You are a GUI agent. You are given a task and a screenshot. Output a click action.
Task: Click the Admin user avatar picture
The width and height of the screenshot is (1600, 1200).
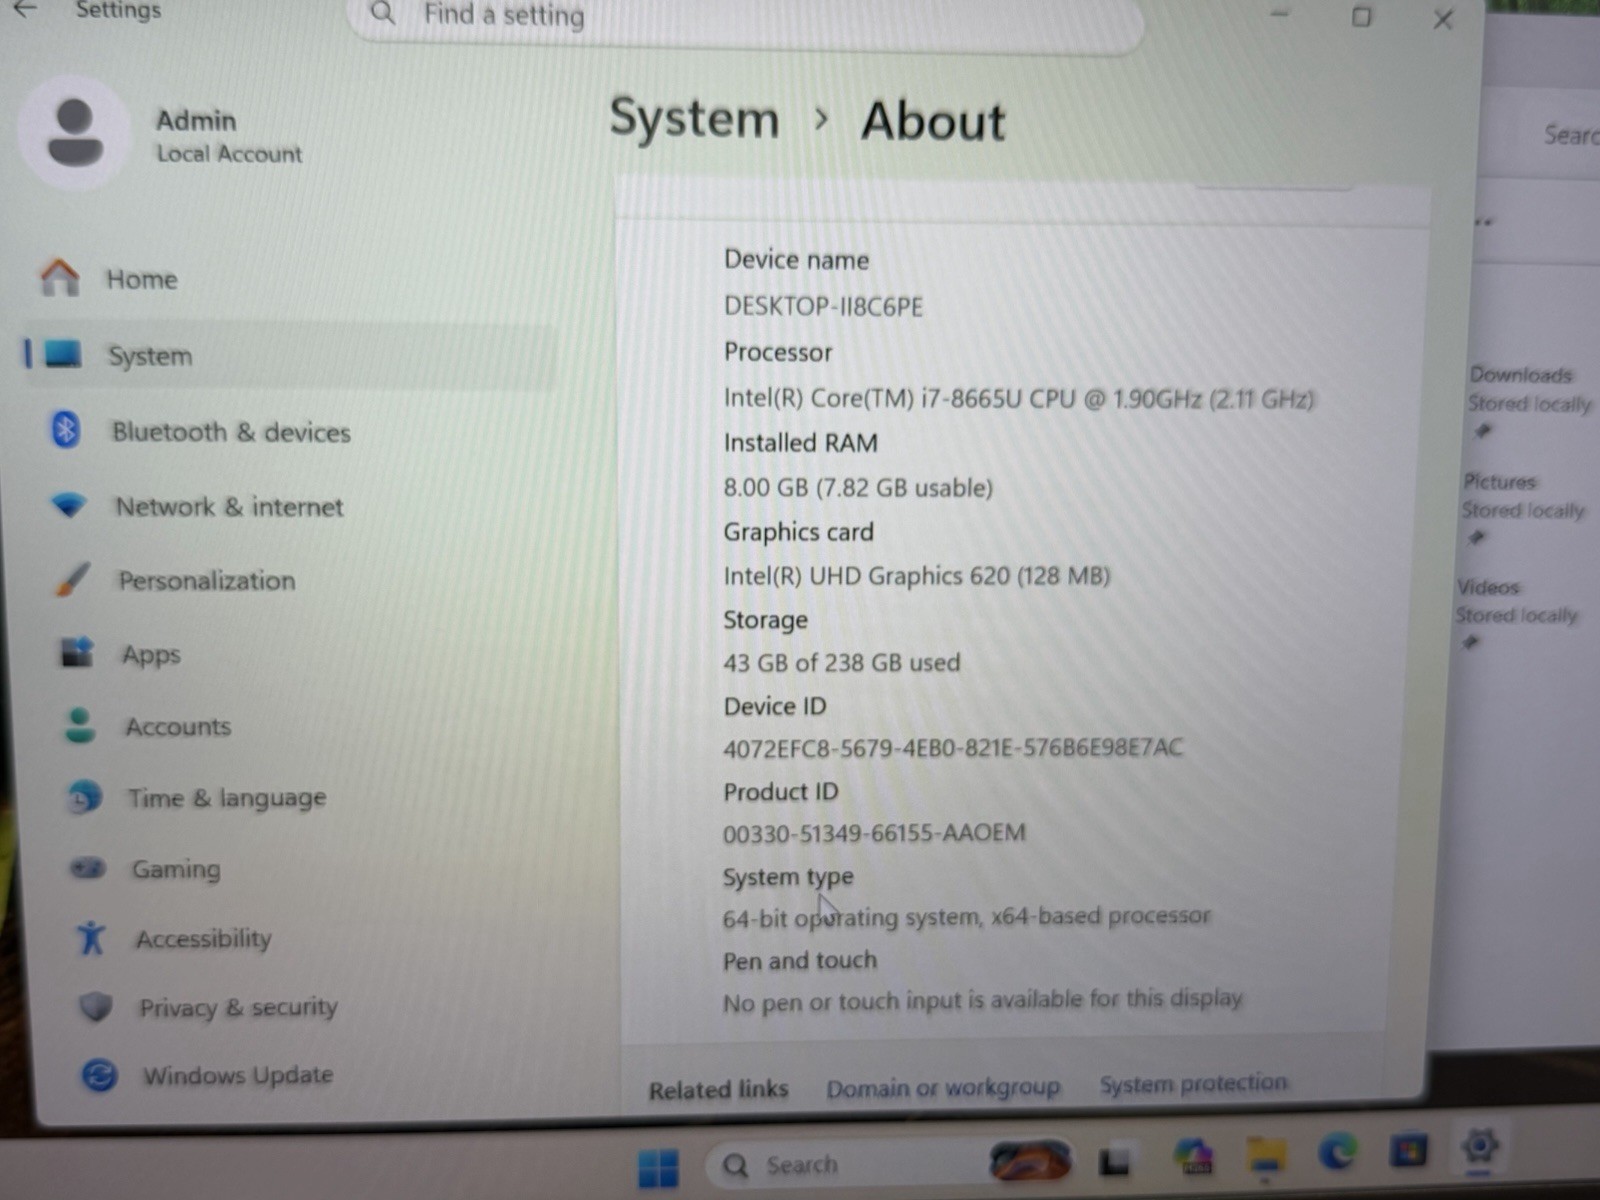75,132
